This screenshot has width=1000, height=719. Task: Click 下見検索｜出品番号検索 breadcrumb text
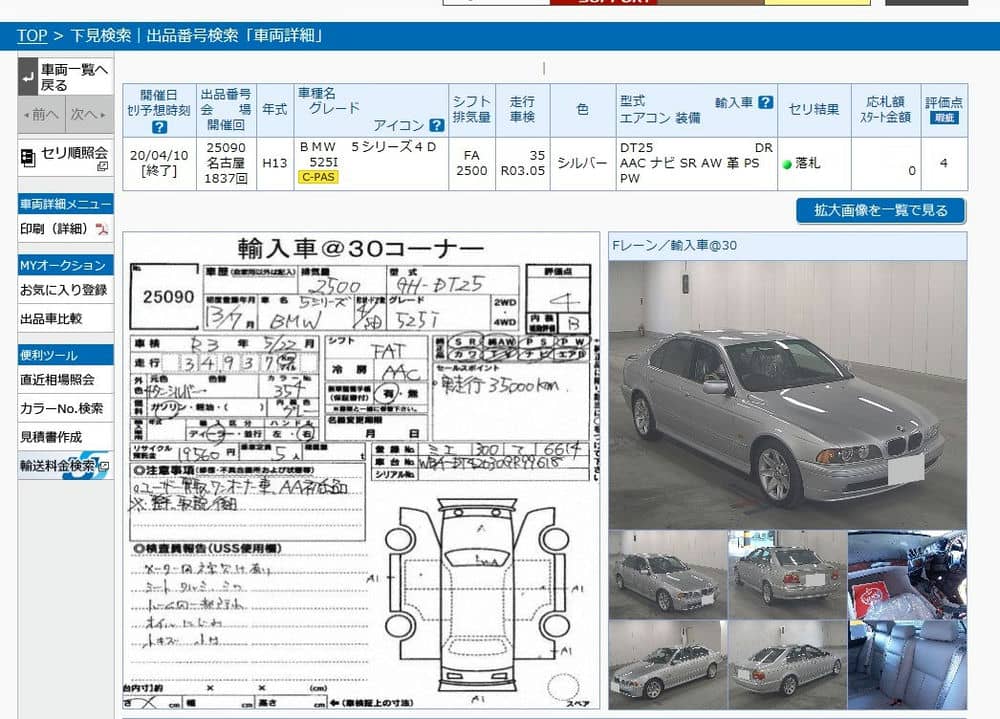click(153, 35)
